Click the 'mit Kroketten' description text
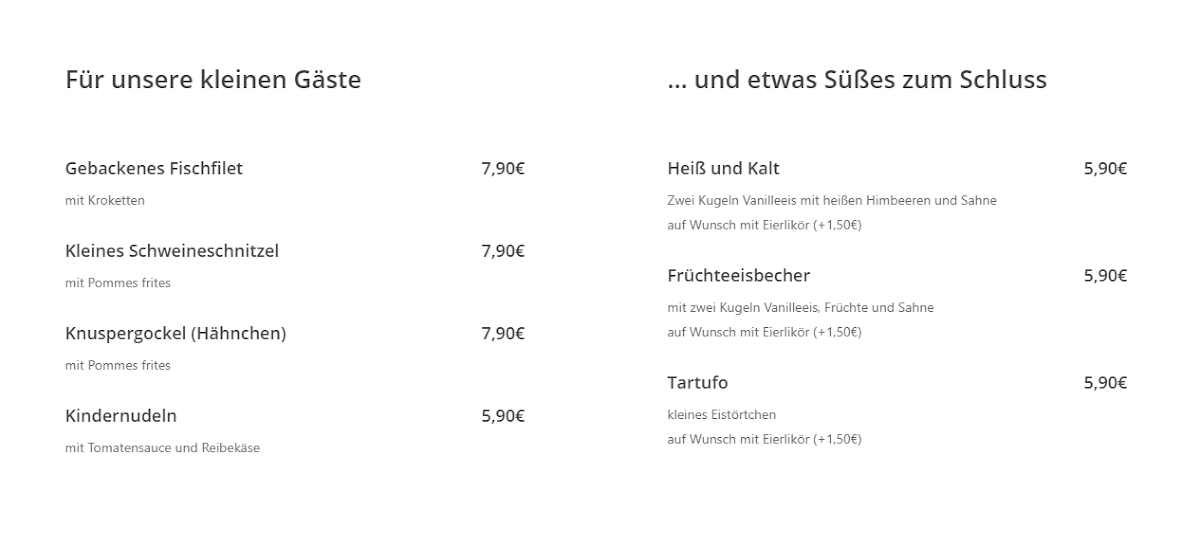The height and width of the screenshot is (547, 1200). pos(105,200)
